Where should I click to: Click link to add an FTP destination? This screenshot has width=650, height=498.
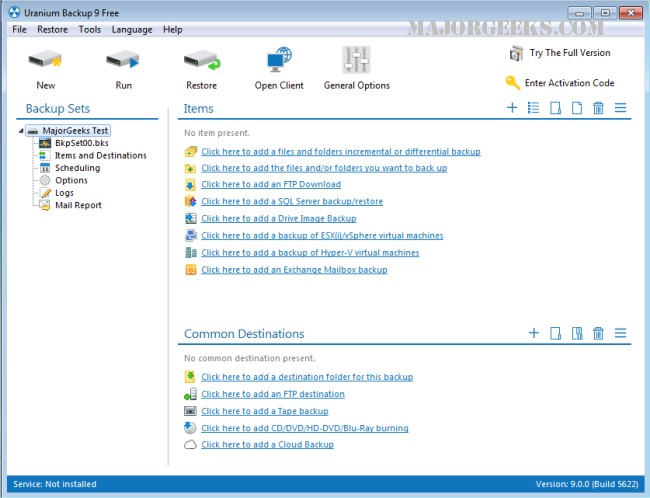pos(273,394)
